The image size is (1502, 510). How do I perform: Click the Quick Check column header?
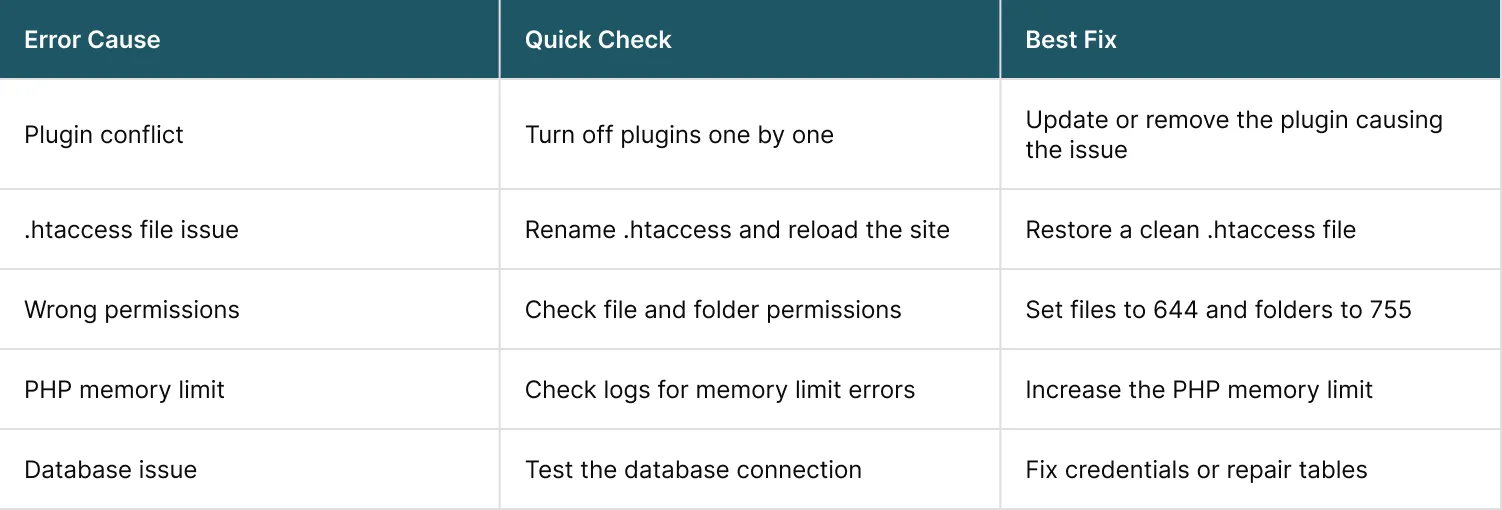tap(598, 40)
